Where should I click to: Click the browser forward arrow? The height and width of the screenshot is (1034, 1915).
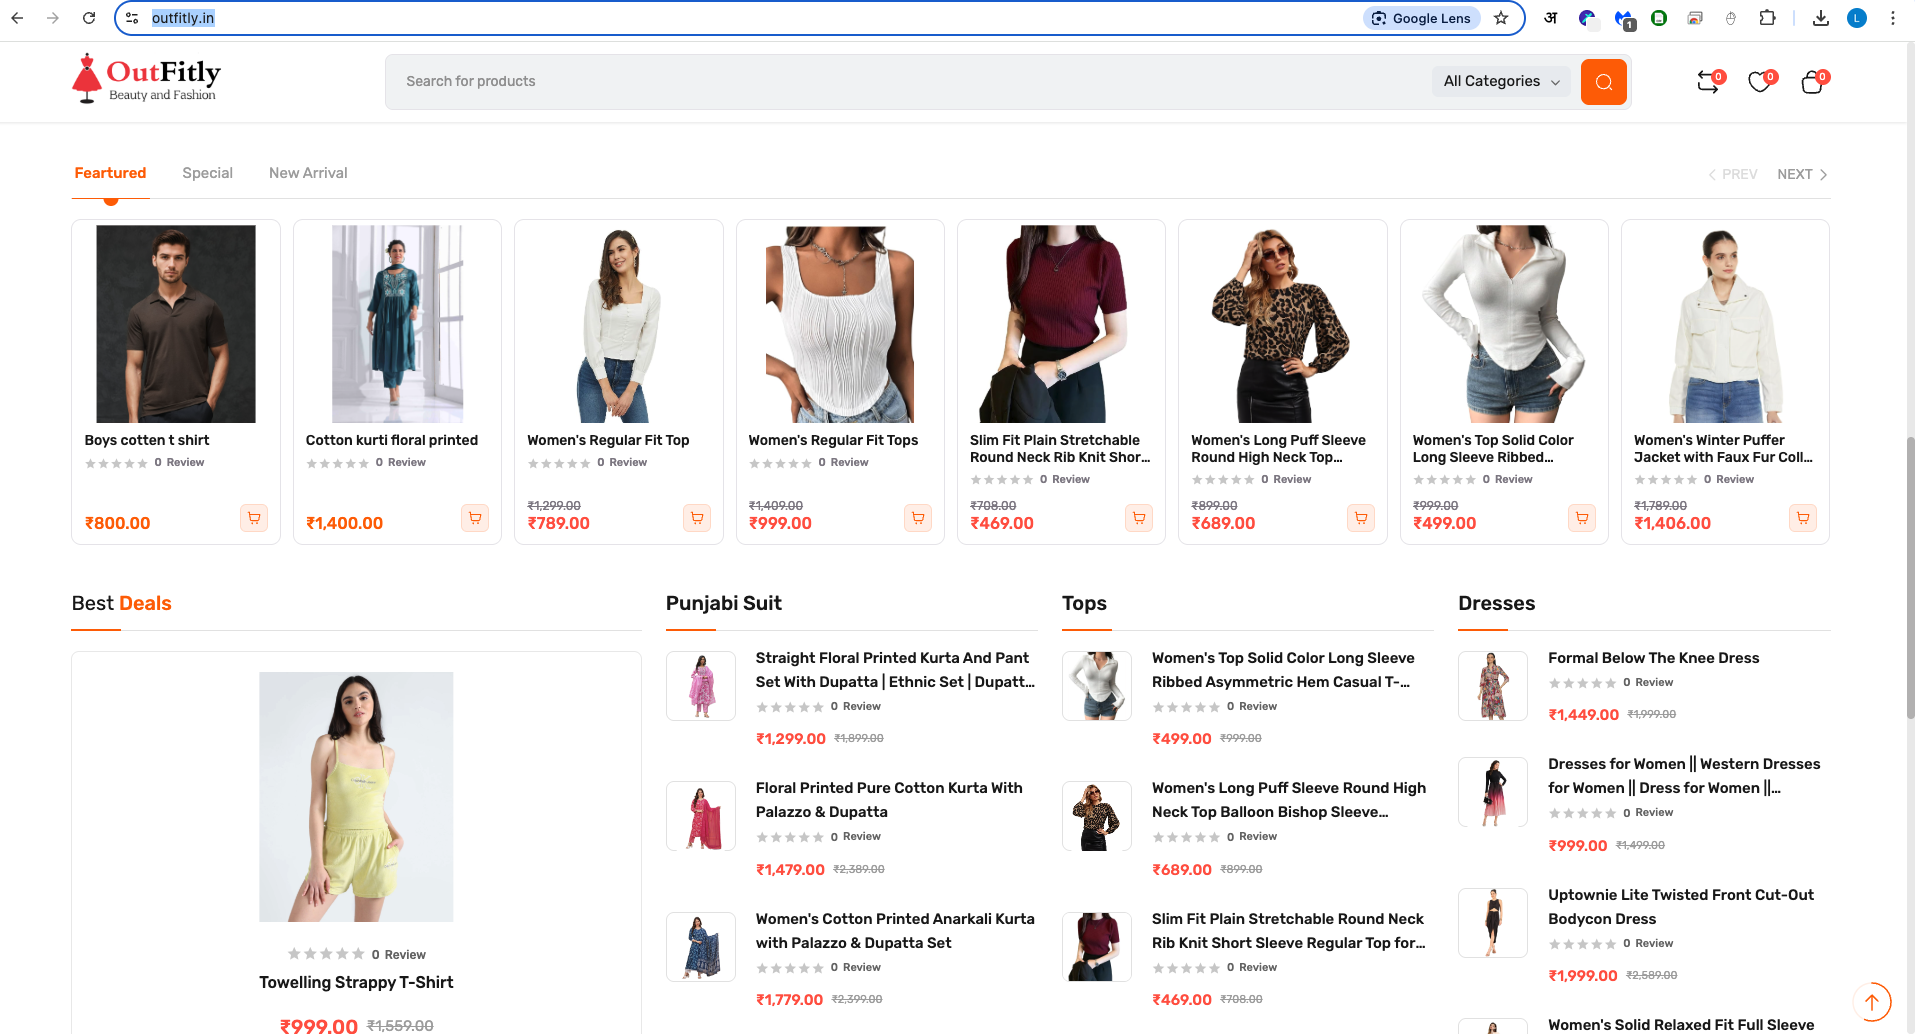[x=53, y=18]
